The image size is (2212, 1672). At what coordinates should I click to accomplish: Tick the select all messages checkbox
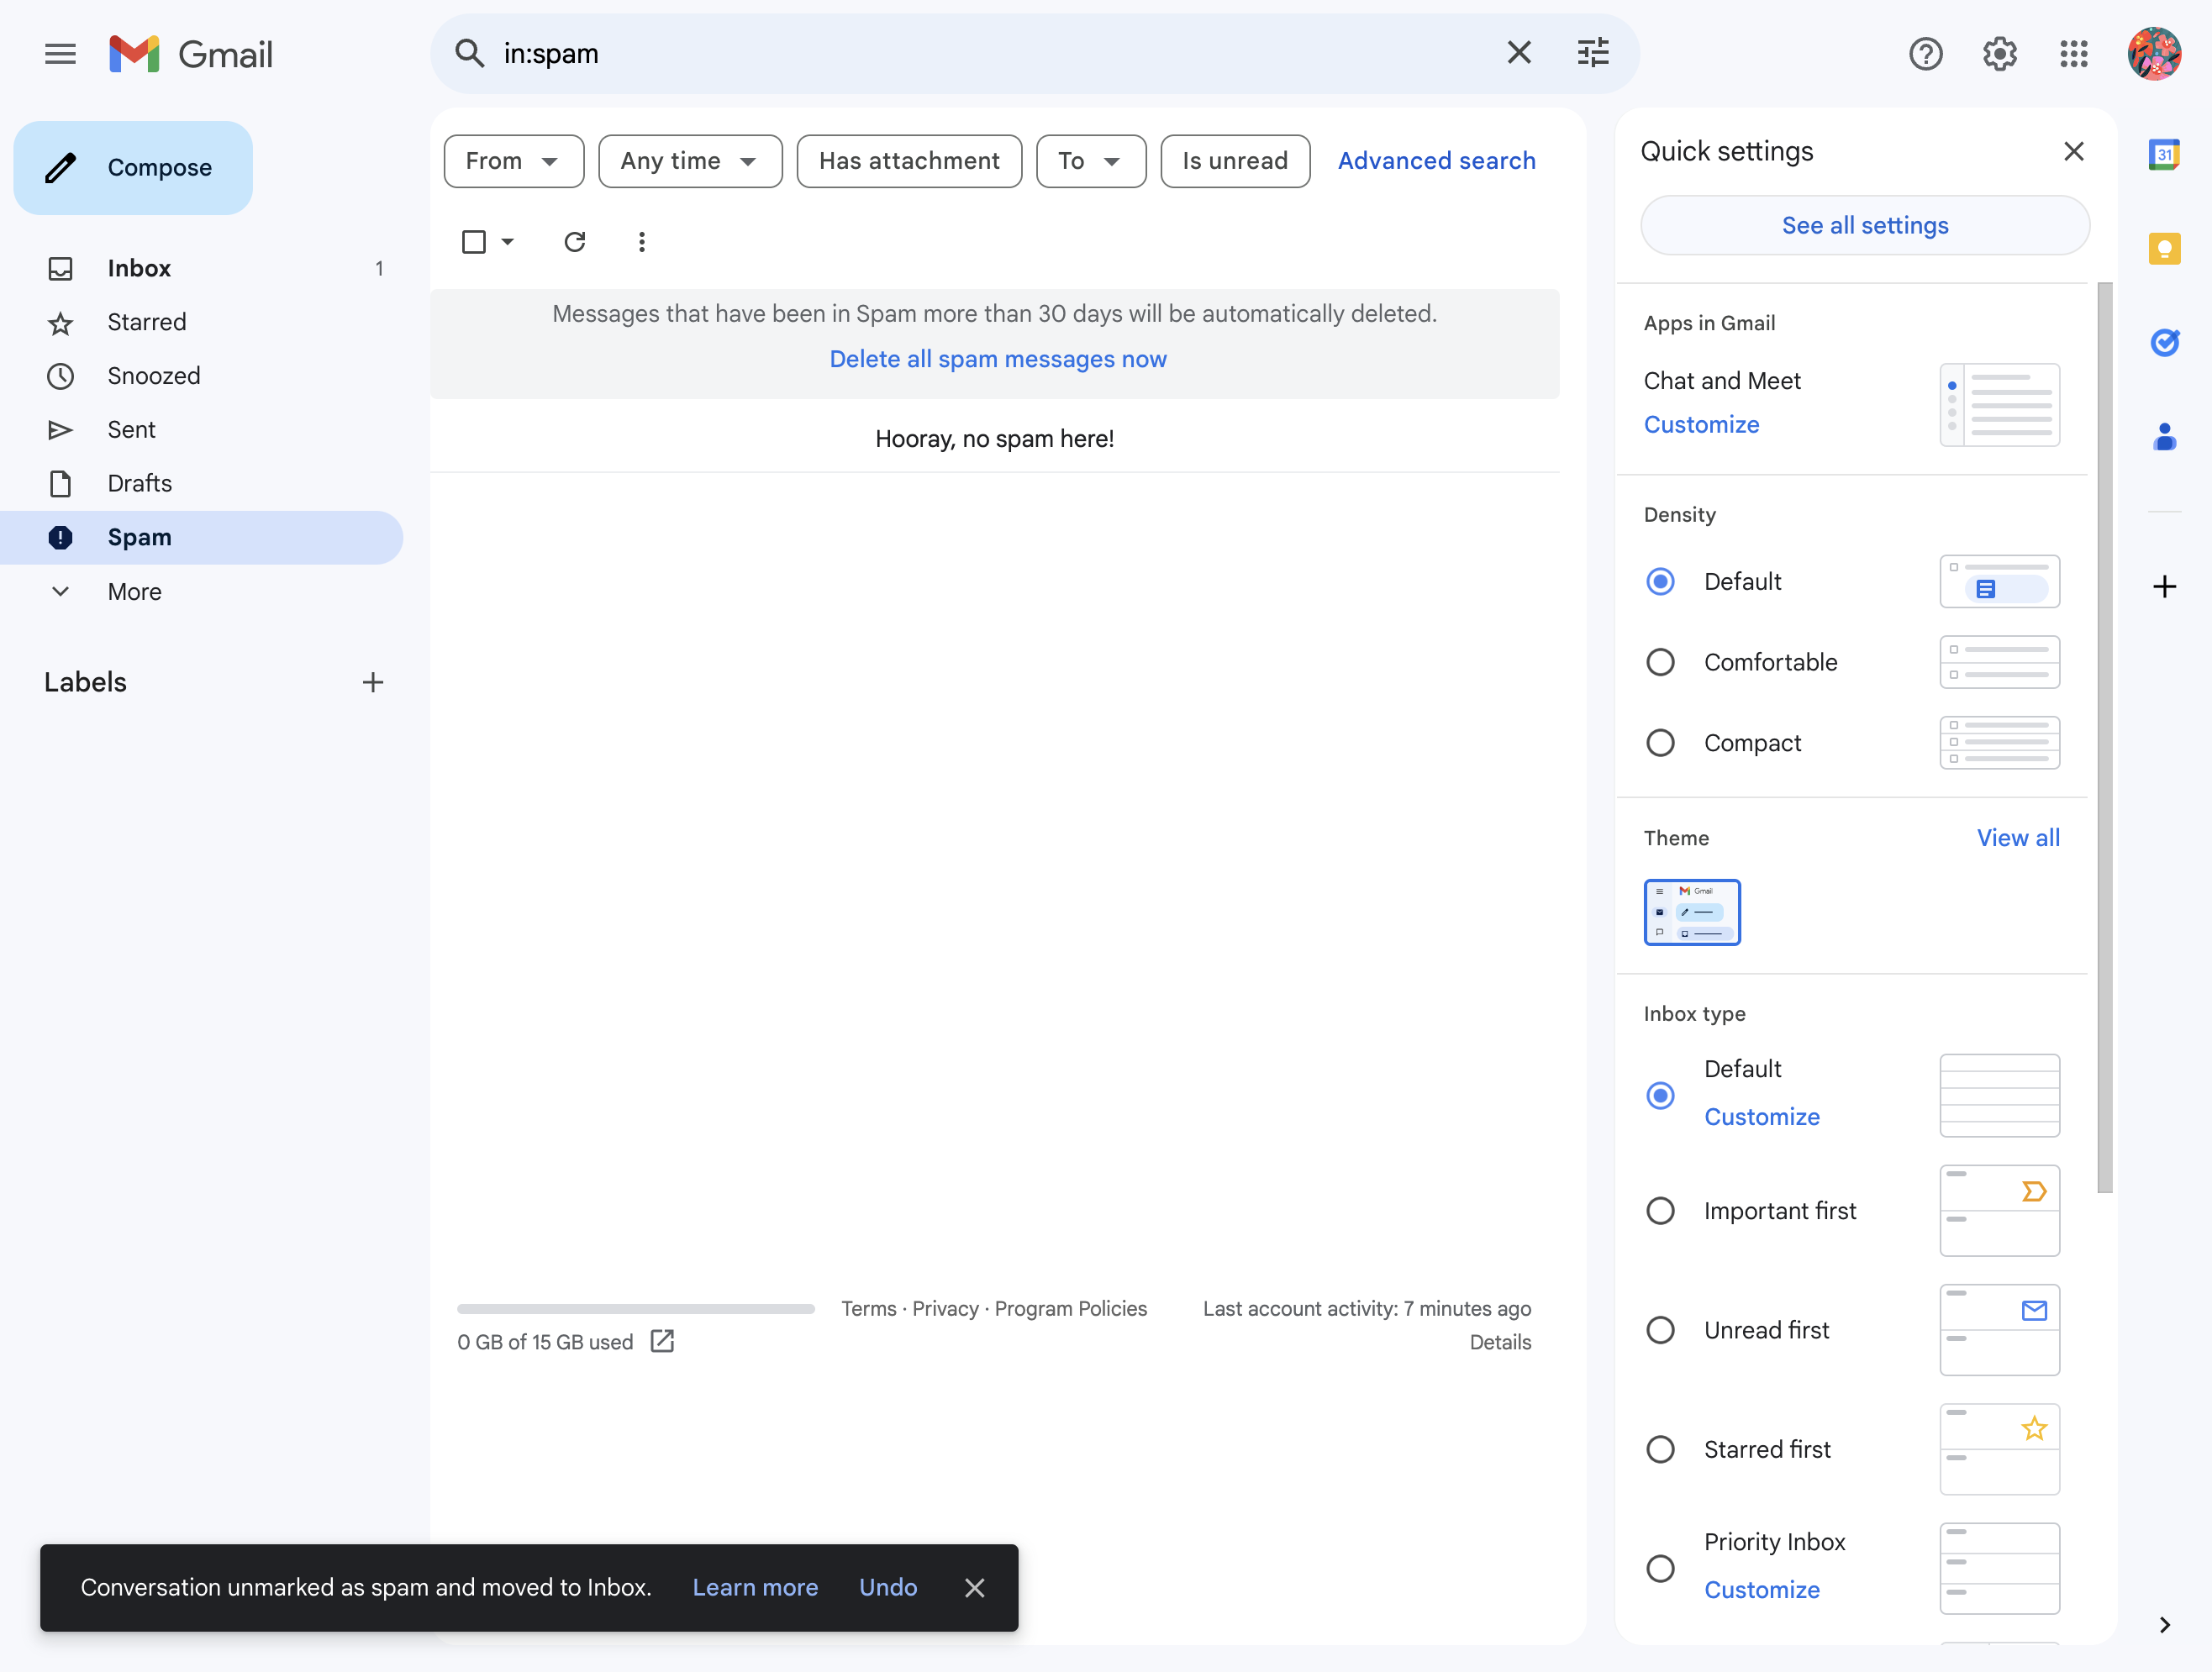click(474, 242)
